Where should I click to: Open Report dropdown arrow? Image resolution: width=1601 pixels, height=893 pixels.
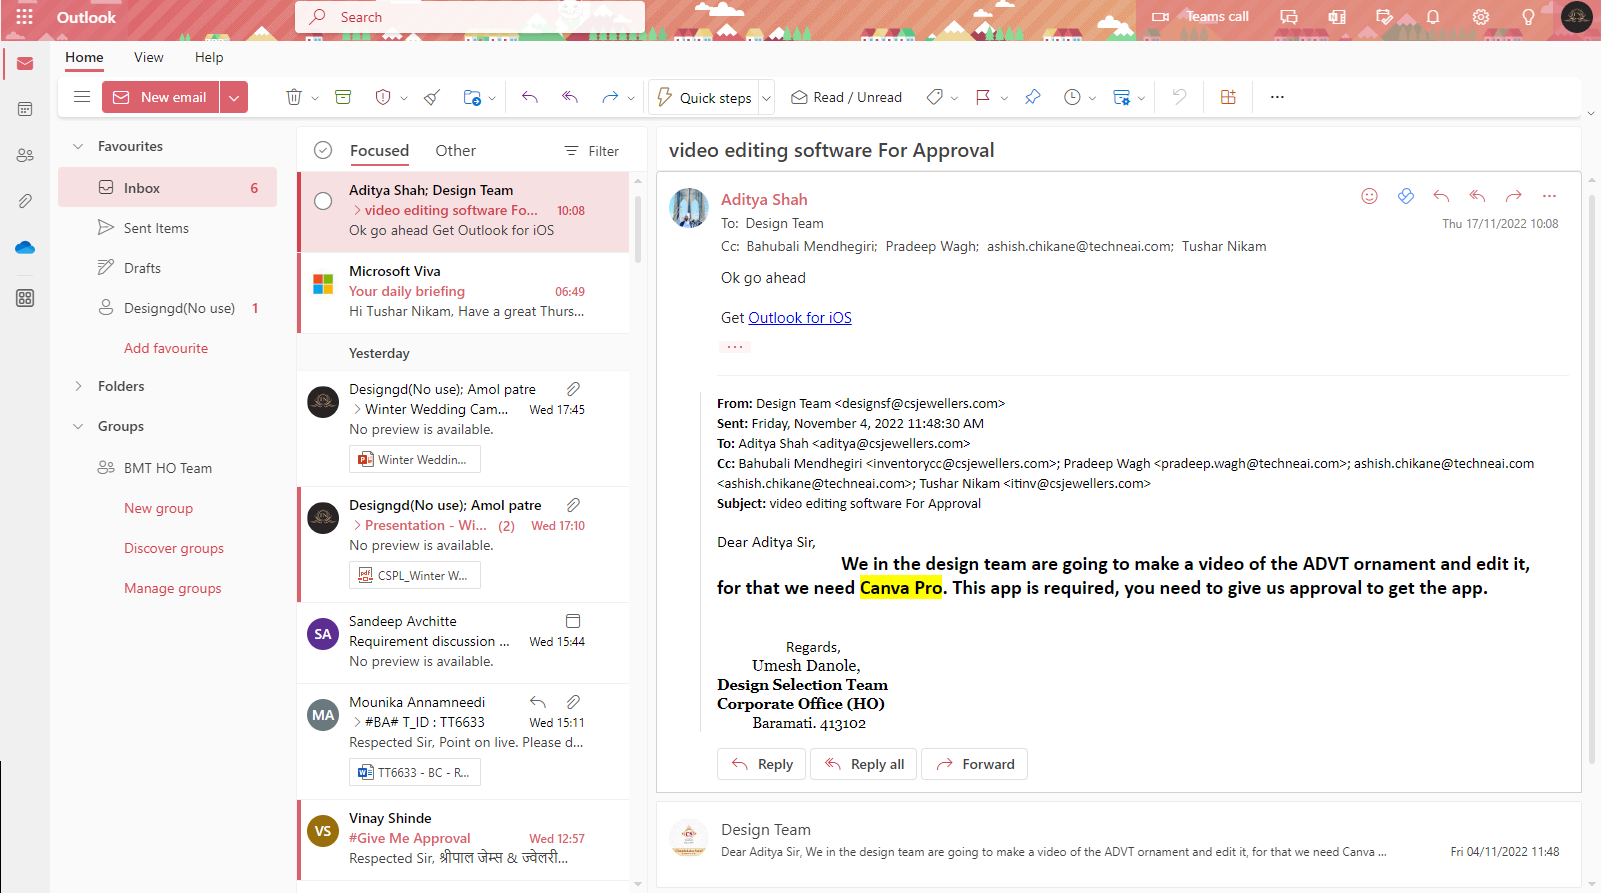[404, 98]
